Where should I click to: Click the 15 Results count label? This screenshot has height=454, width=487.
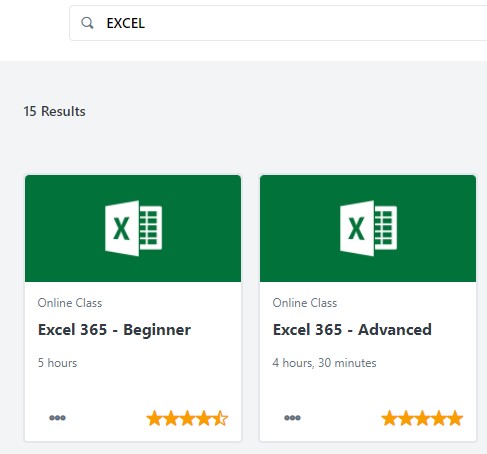[54, 111]
